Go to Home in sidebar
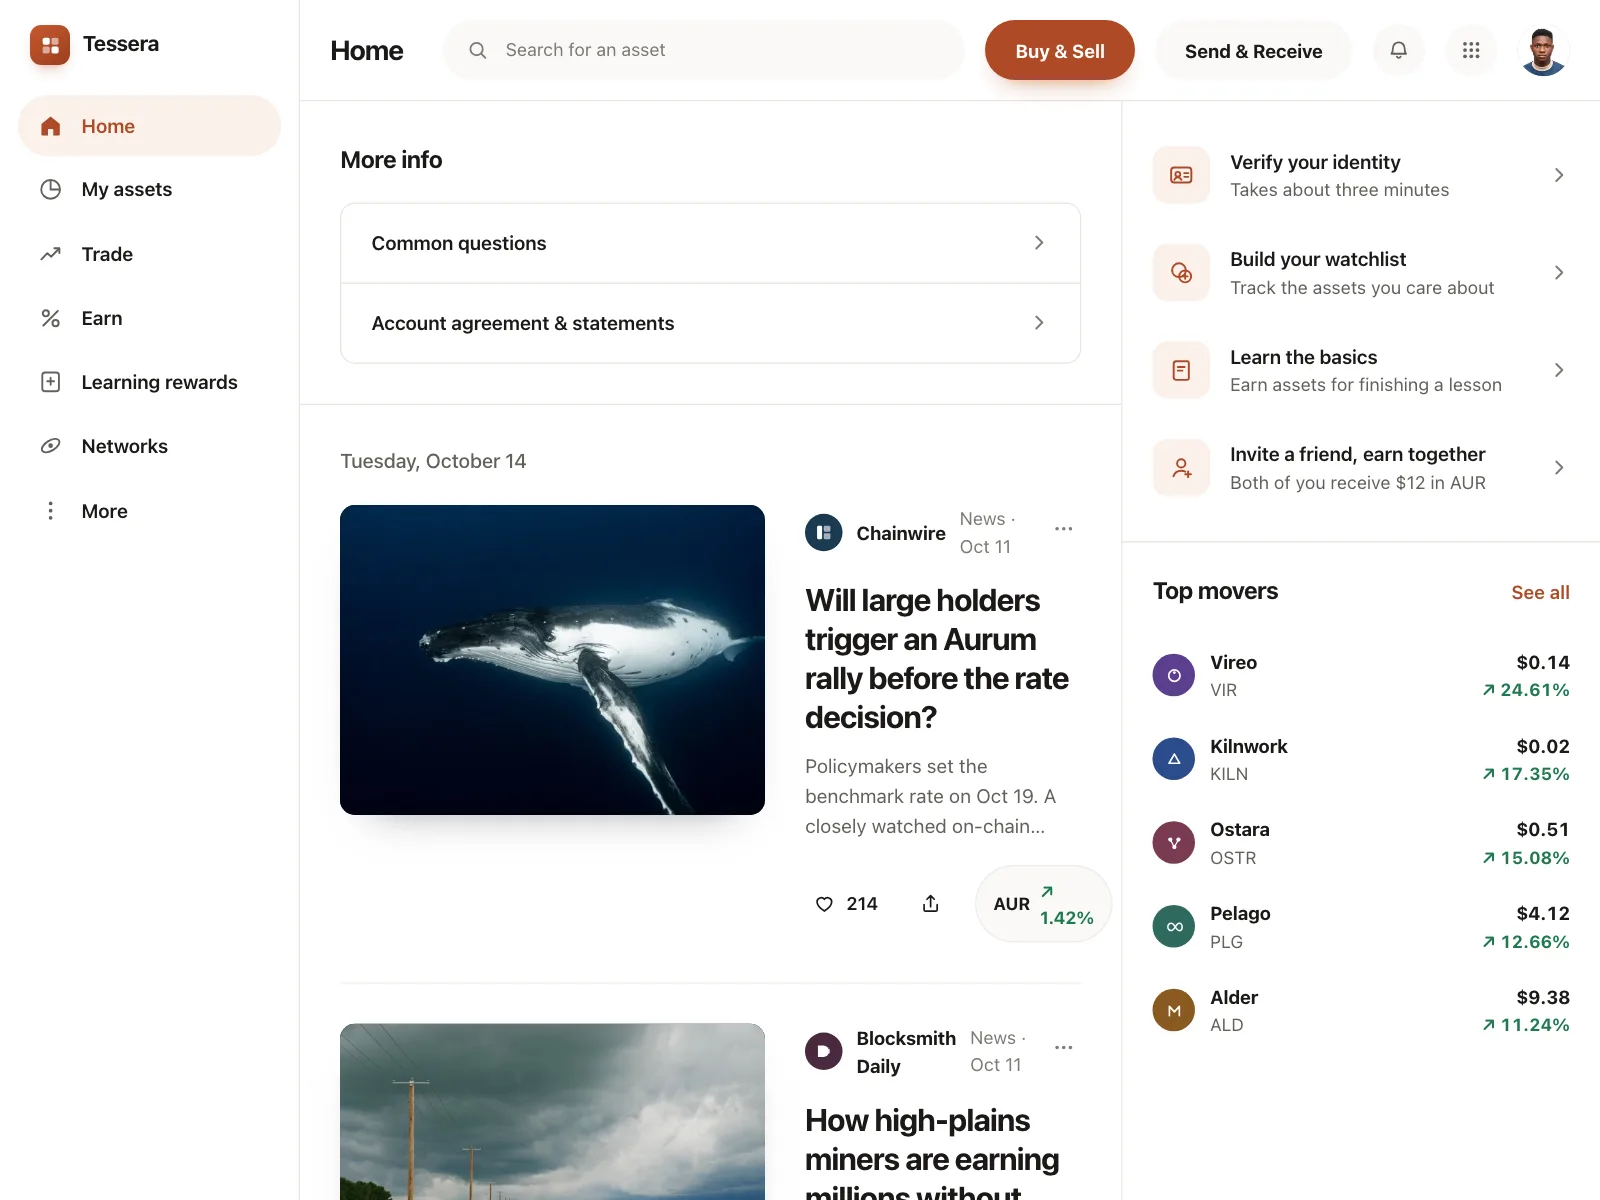This screenshot has width=1600, height=1200. (149, 126)
